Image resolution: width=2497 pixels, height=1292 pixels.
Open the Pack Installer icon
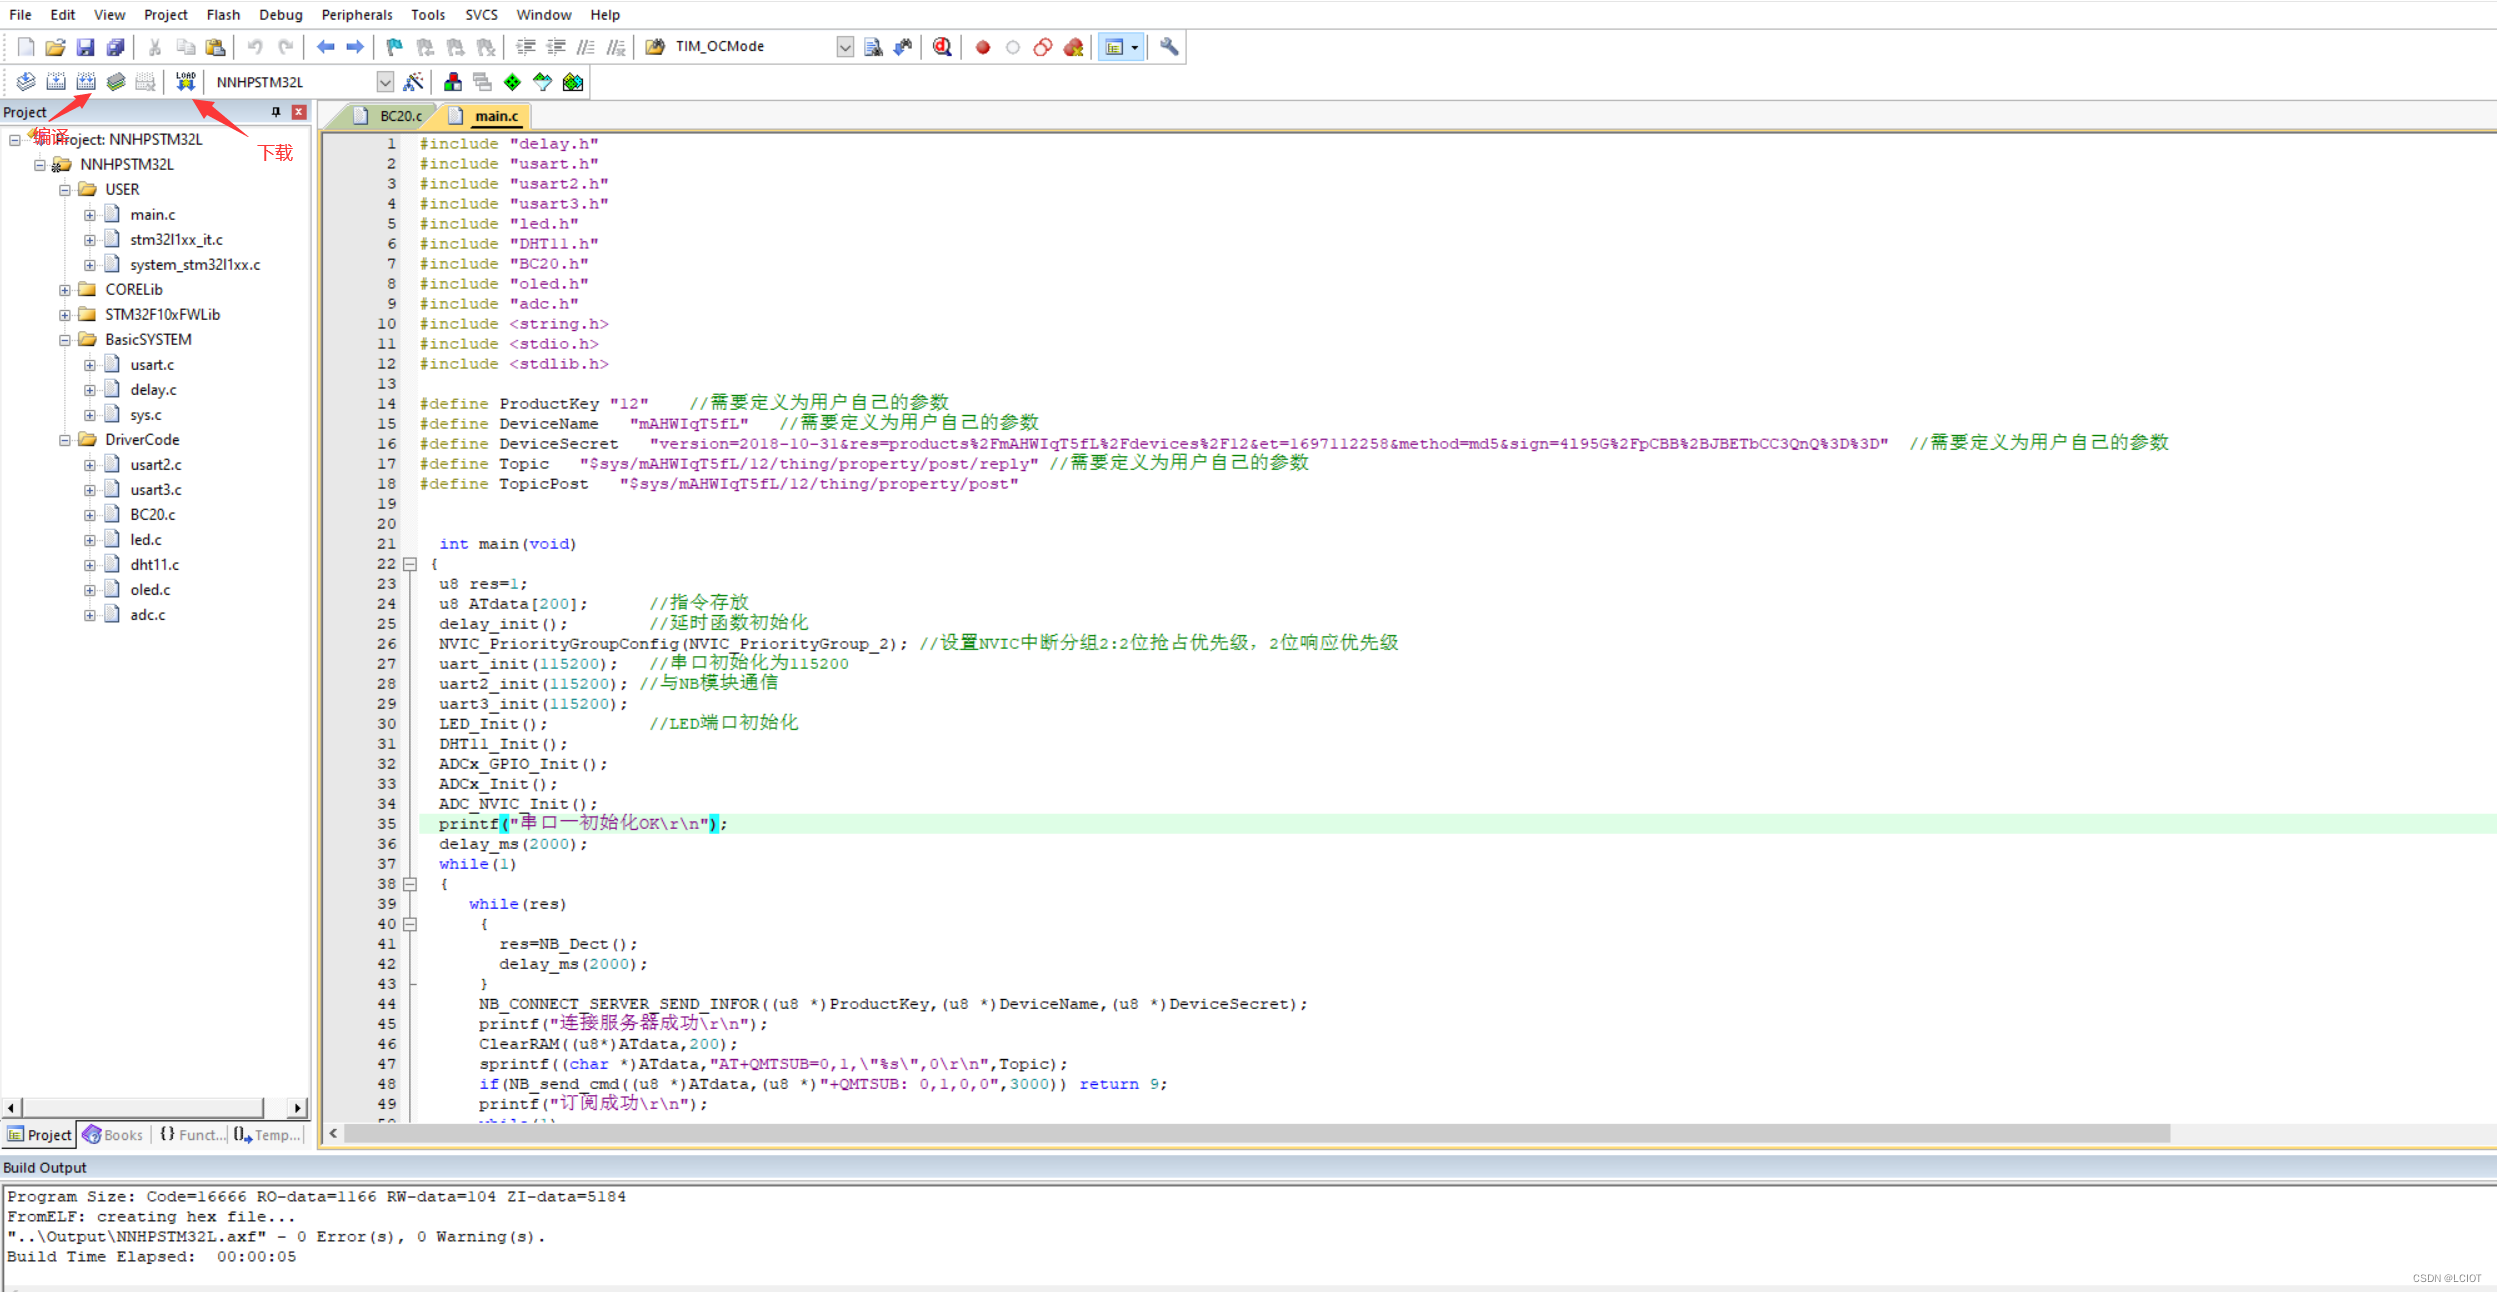coord(573,82)
